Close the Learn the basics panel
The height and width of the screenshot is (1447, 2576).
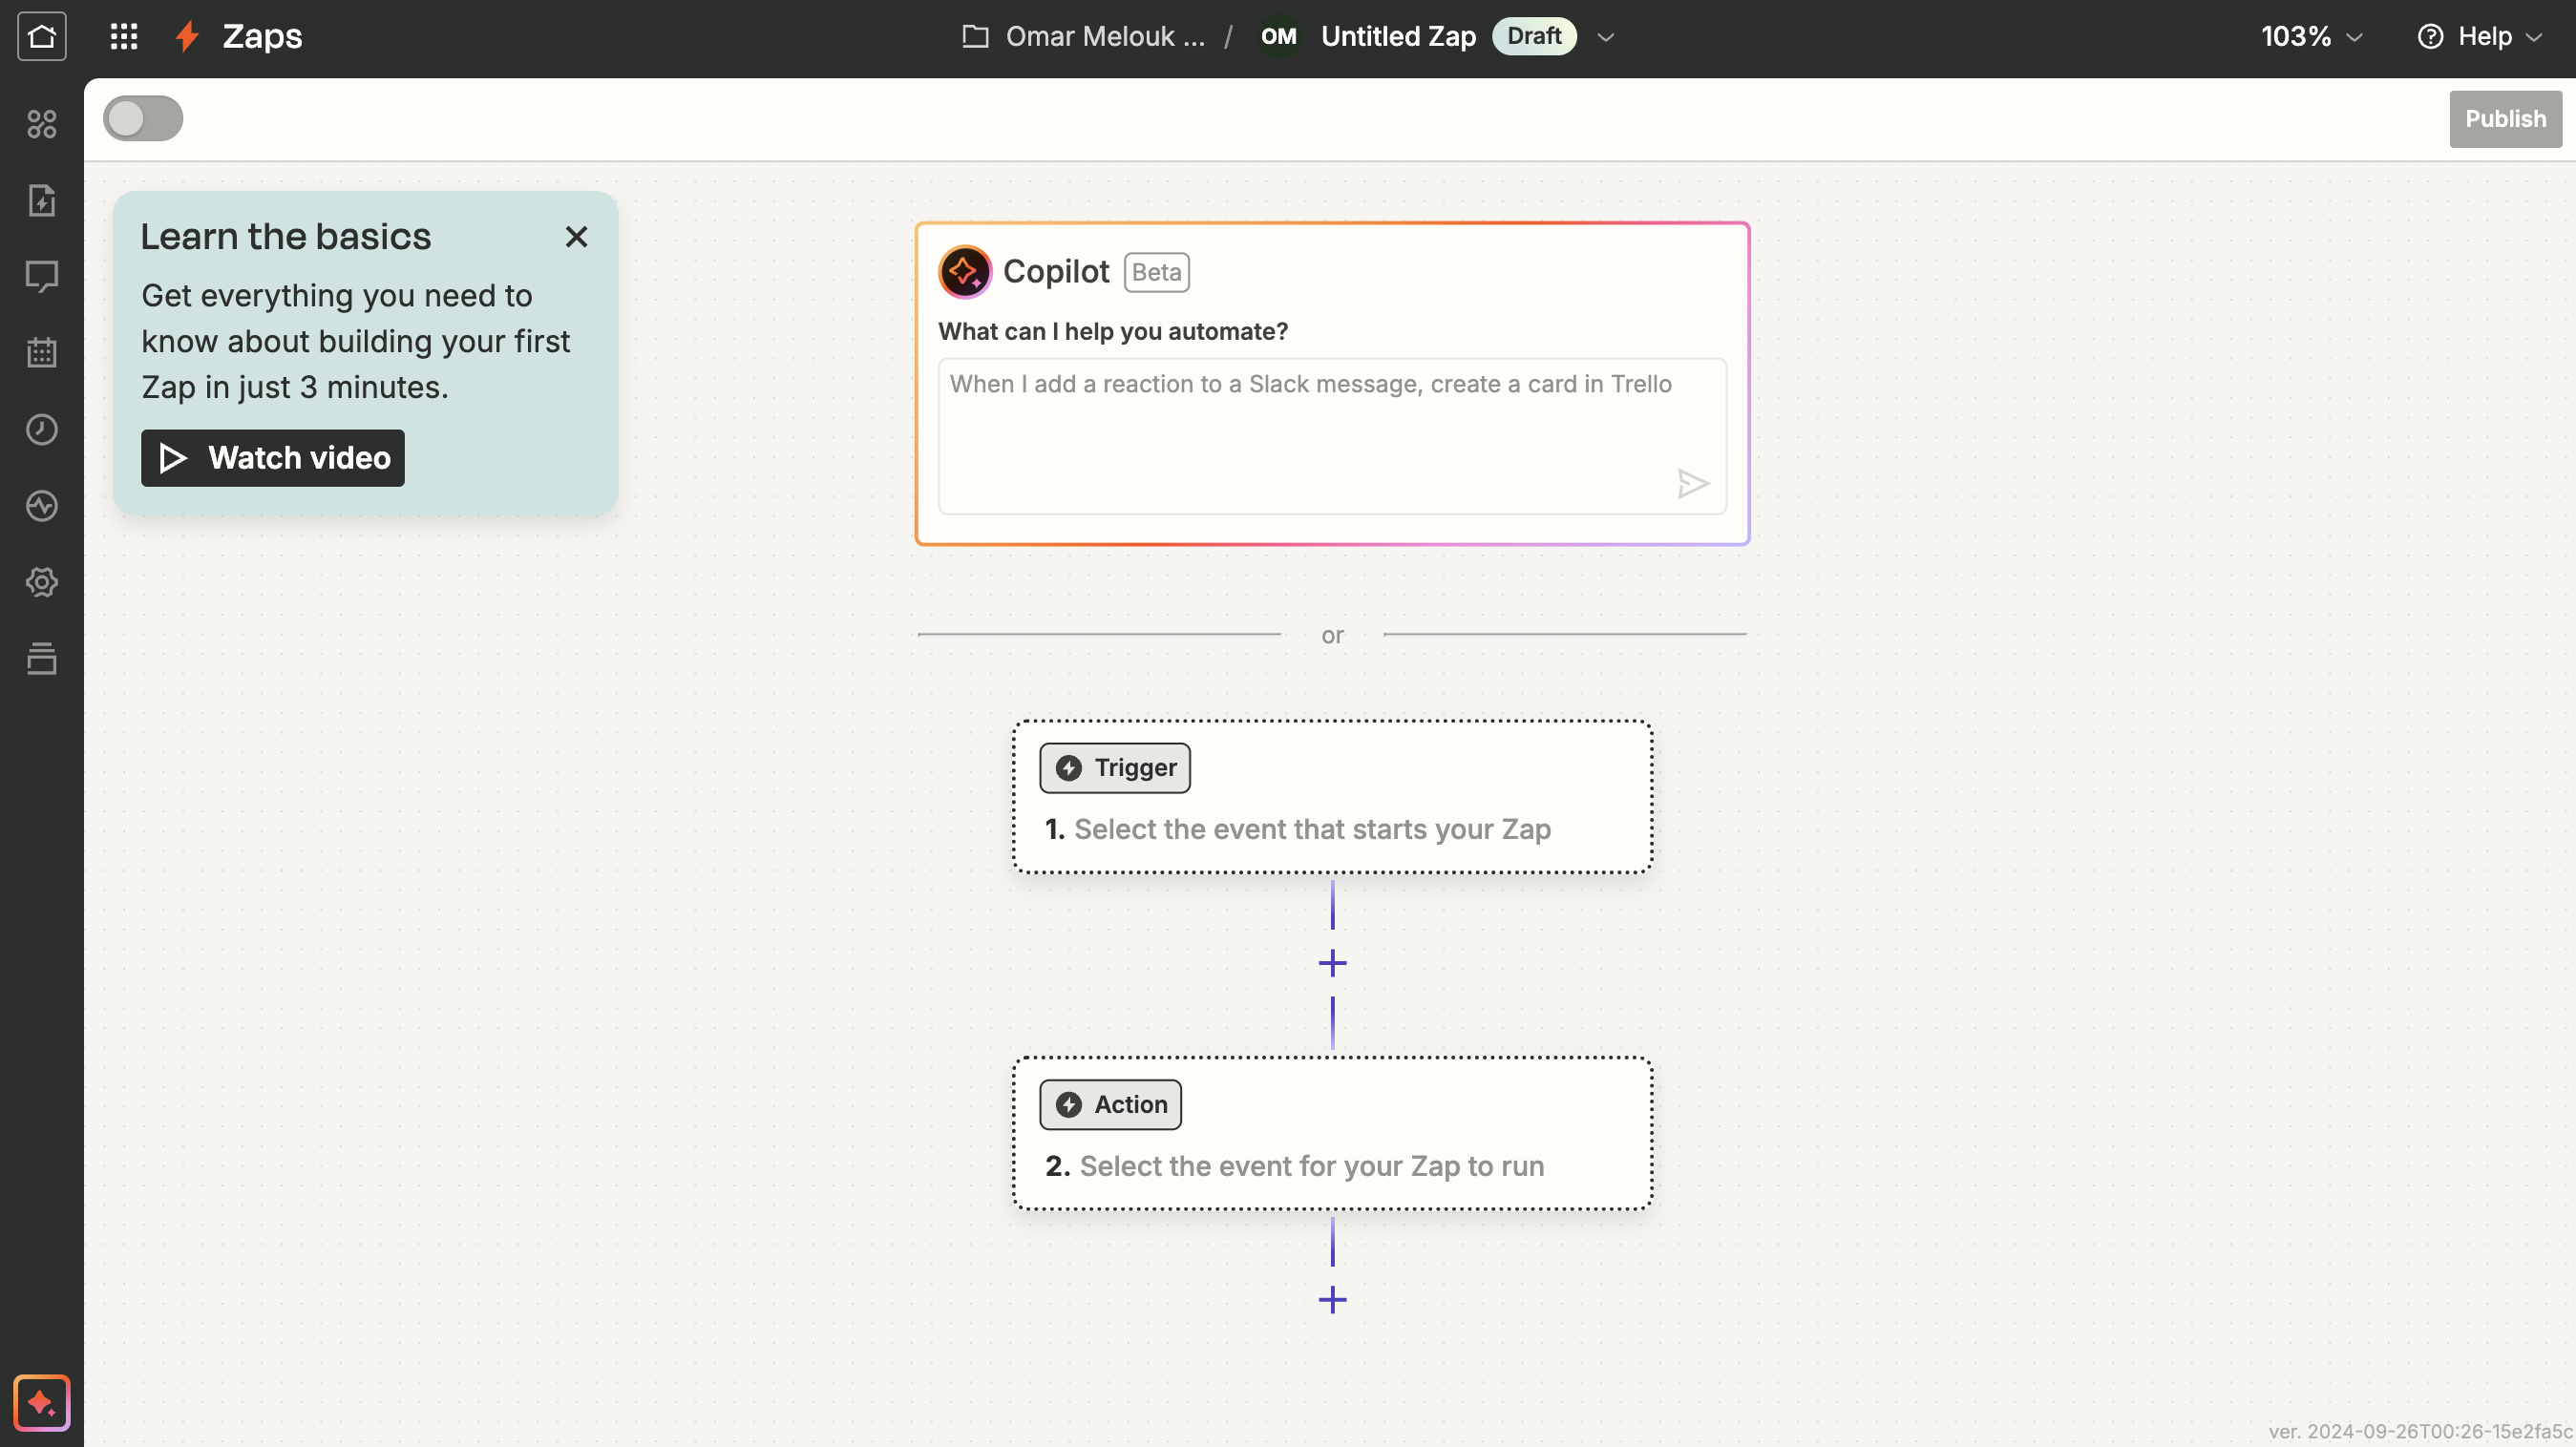(x=576, y=237)
